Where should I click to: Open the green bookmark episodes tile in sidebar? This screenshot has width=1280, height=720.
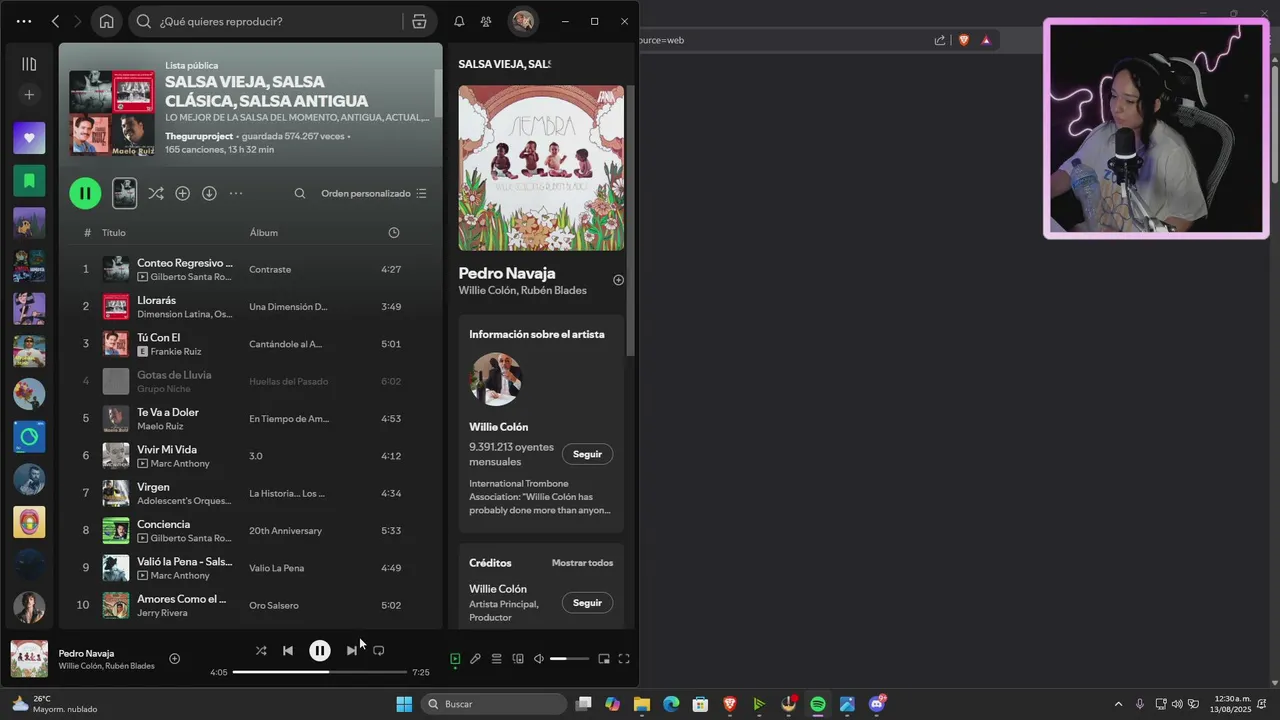[29, 181]
